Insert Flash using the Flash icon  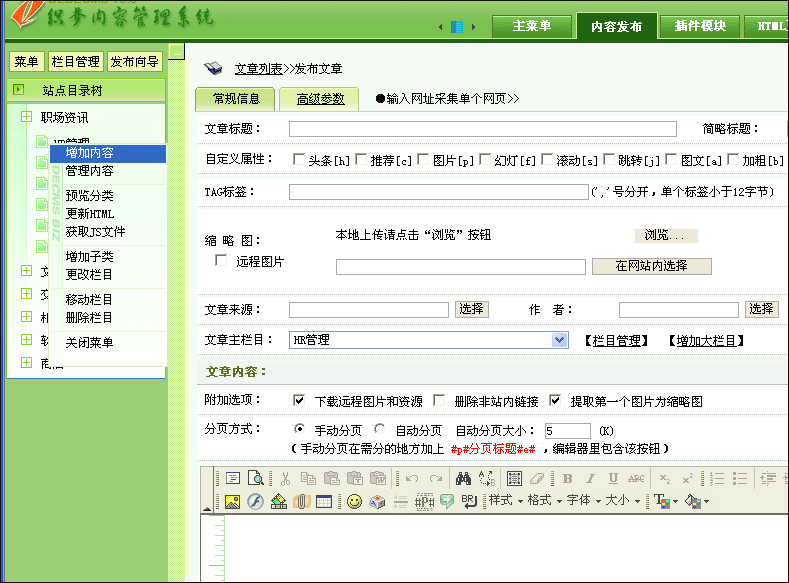(255, 501)
